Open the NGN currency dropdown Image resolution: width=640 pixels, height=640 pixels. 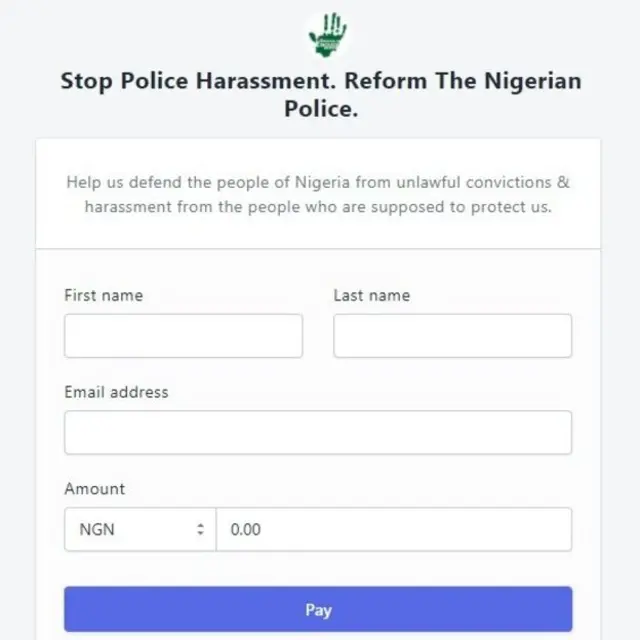click(x=140, y=529)
